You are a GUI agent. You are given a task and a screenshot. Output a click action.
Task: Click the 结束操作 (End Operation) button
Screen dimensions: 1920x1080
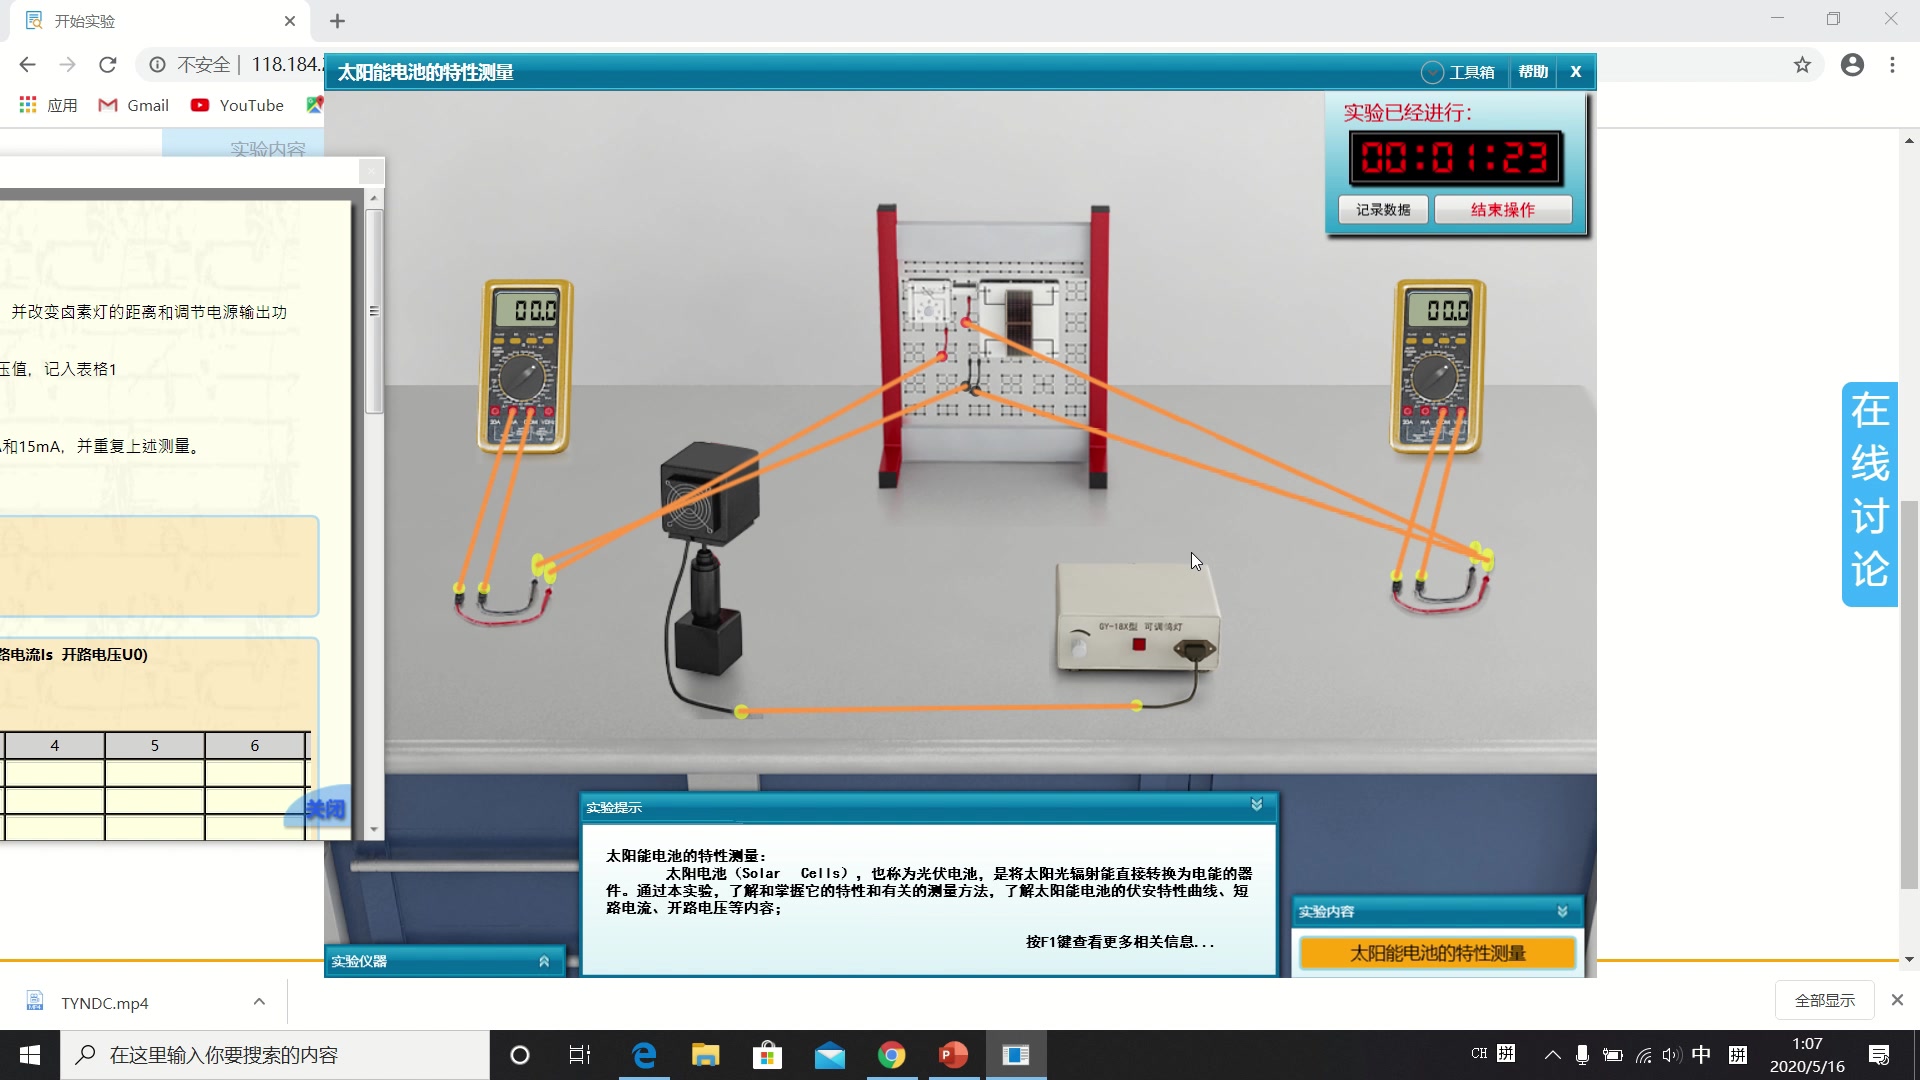pos(1503,208)
